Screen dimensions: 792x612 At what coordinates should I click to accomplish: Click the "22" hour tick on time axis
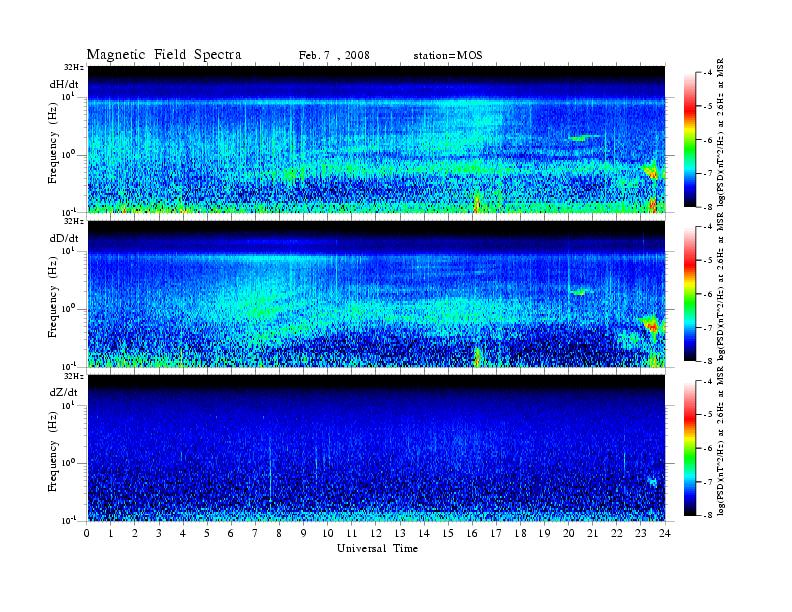pyautogui.click(x=616, y=533)
